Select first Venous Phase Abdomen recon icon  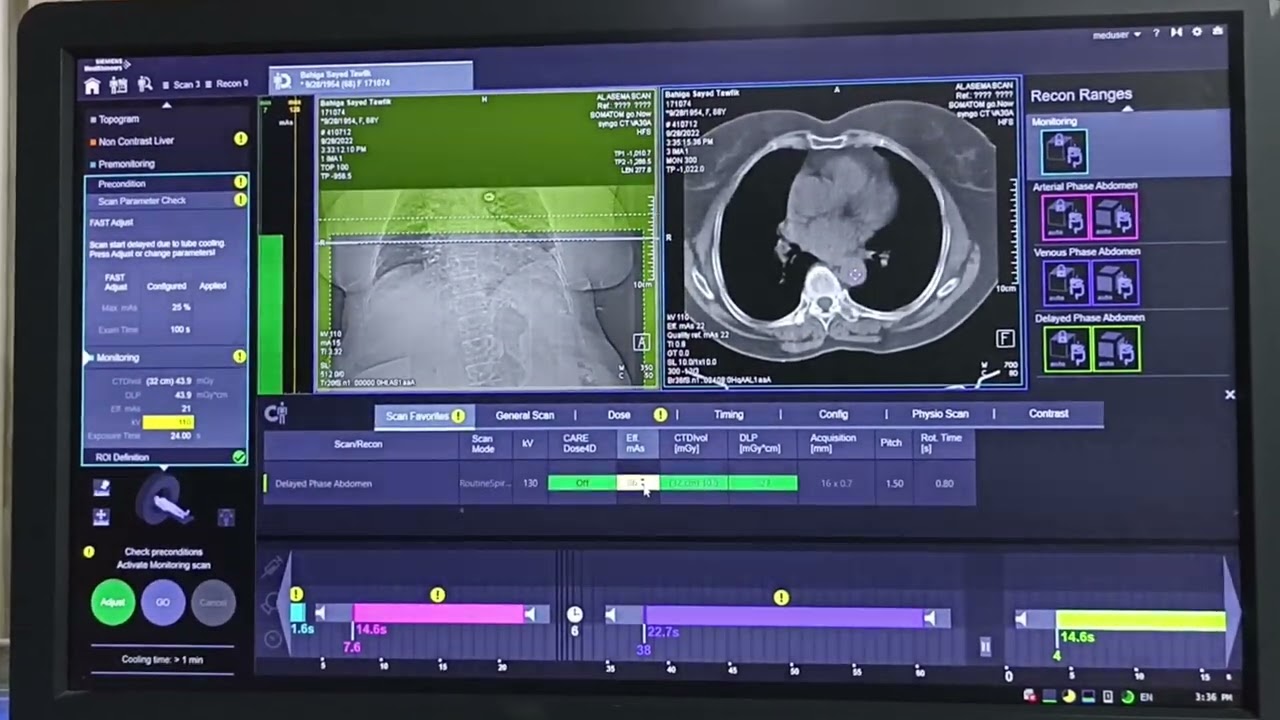(x=1065, y=282)
